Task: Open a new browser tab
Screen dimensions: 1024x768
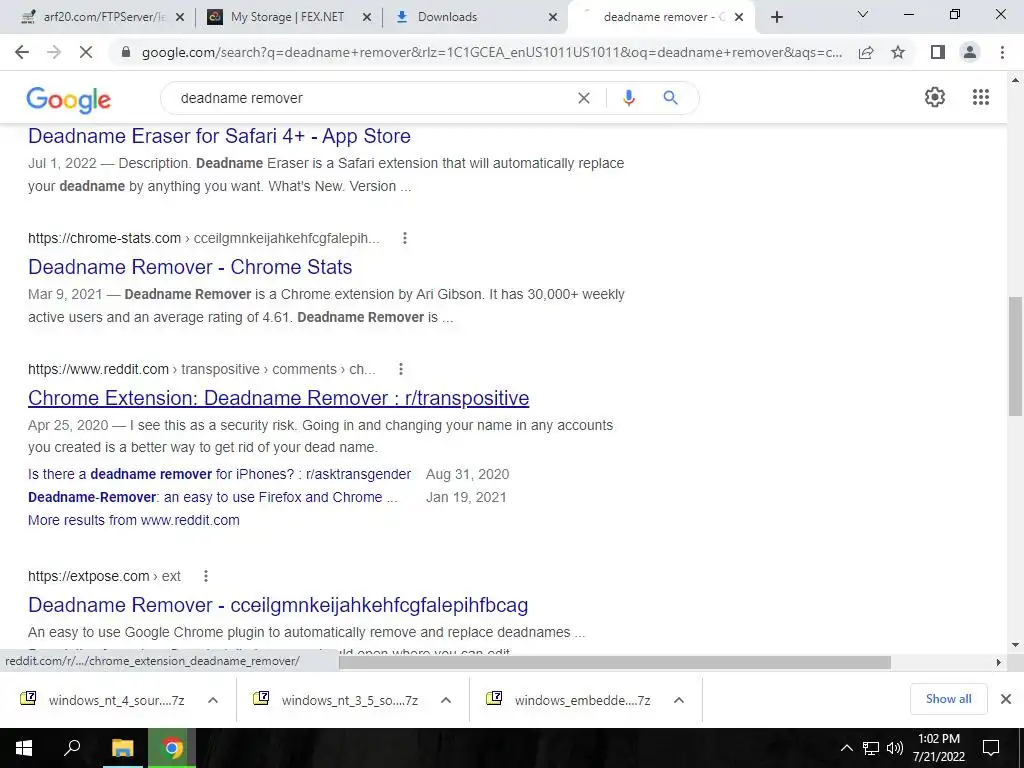Action: (x=776, y=17)
